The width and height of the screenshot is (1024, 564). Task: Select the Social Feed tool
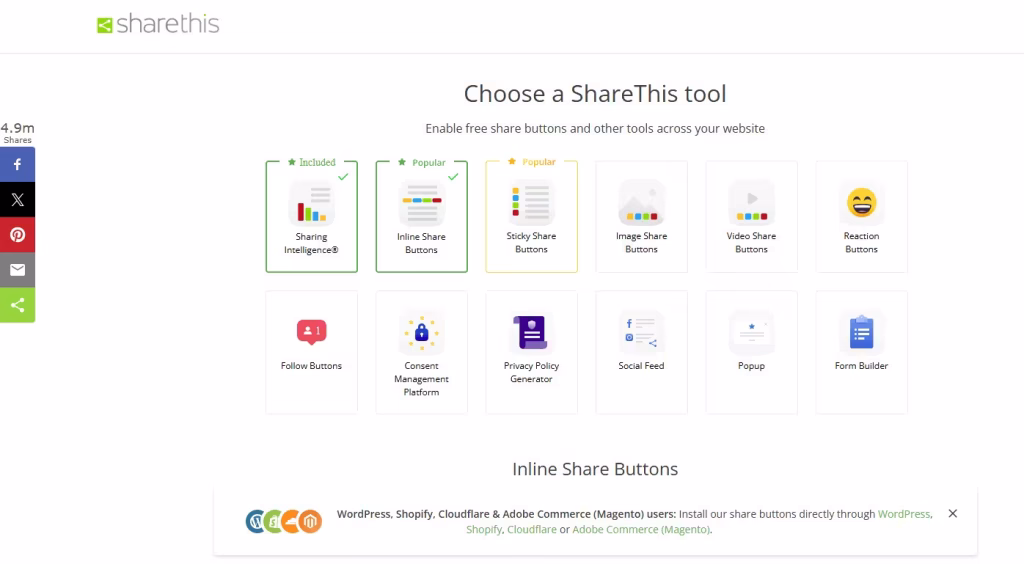click(641, 352)
